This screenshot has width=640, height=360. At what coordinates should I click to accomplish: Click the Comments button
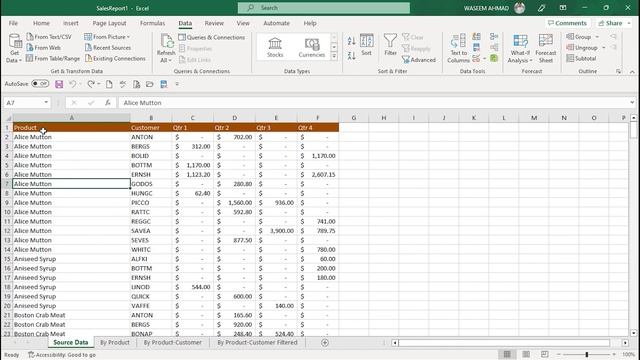pos(567,23)
